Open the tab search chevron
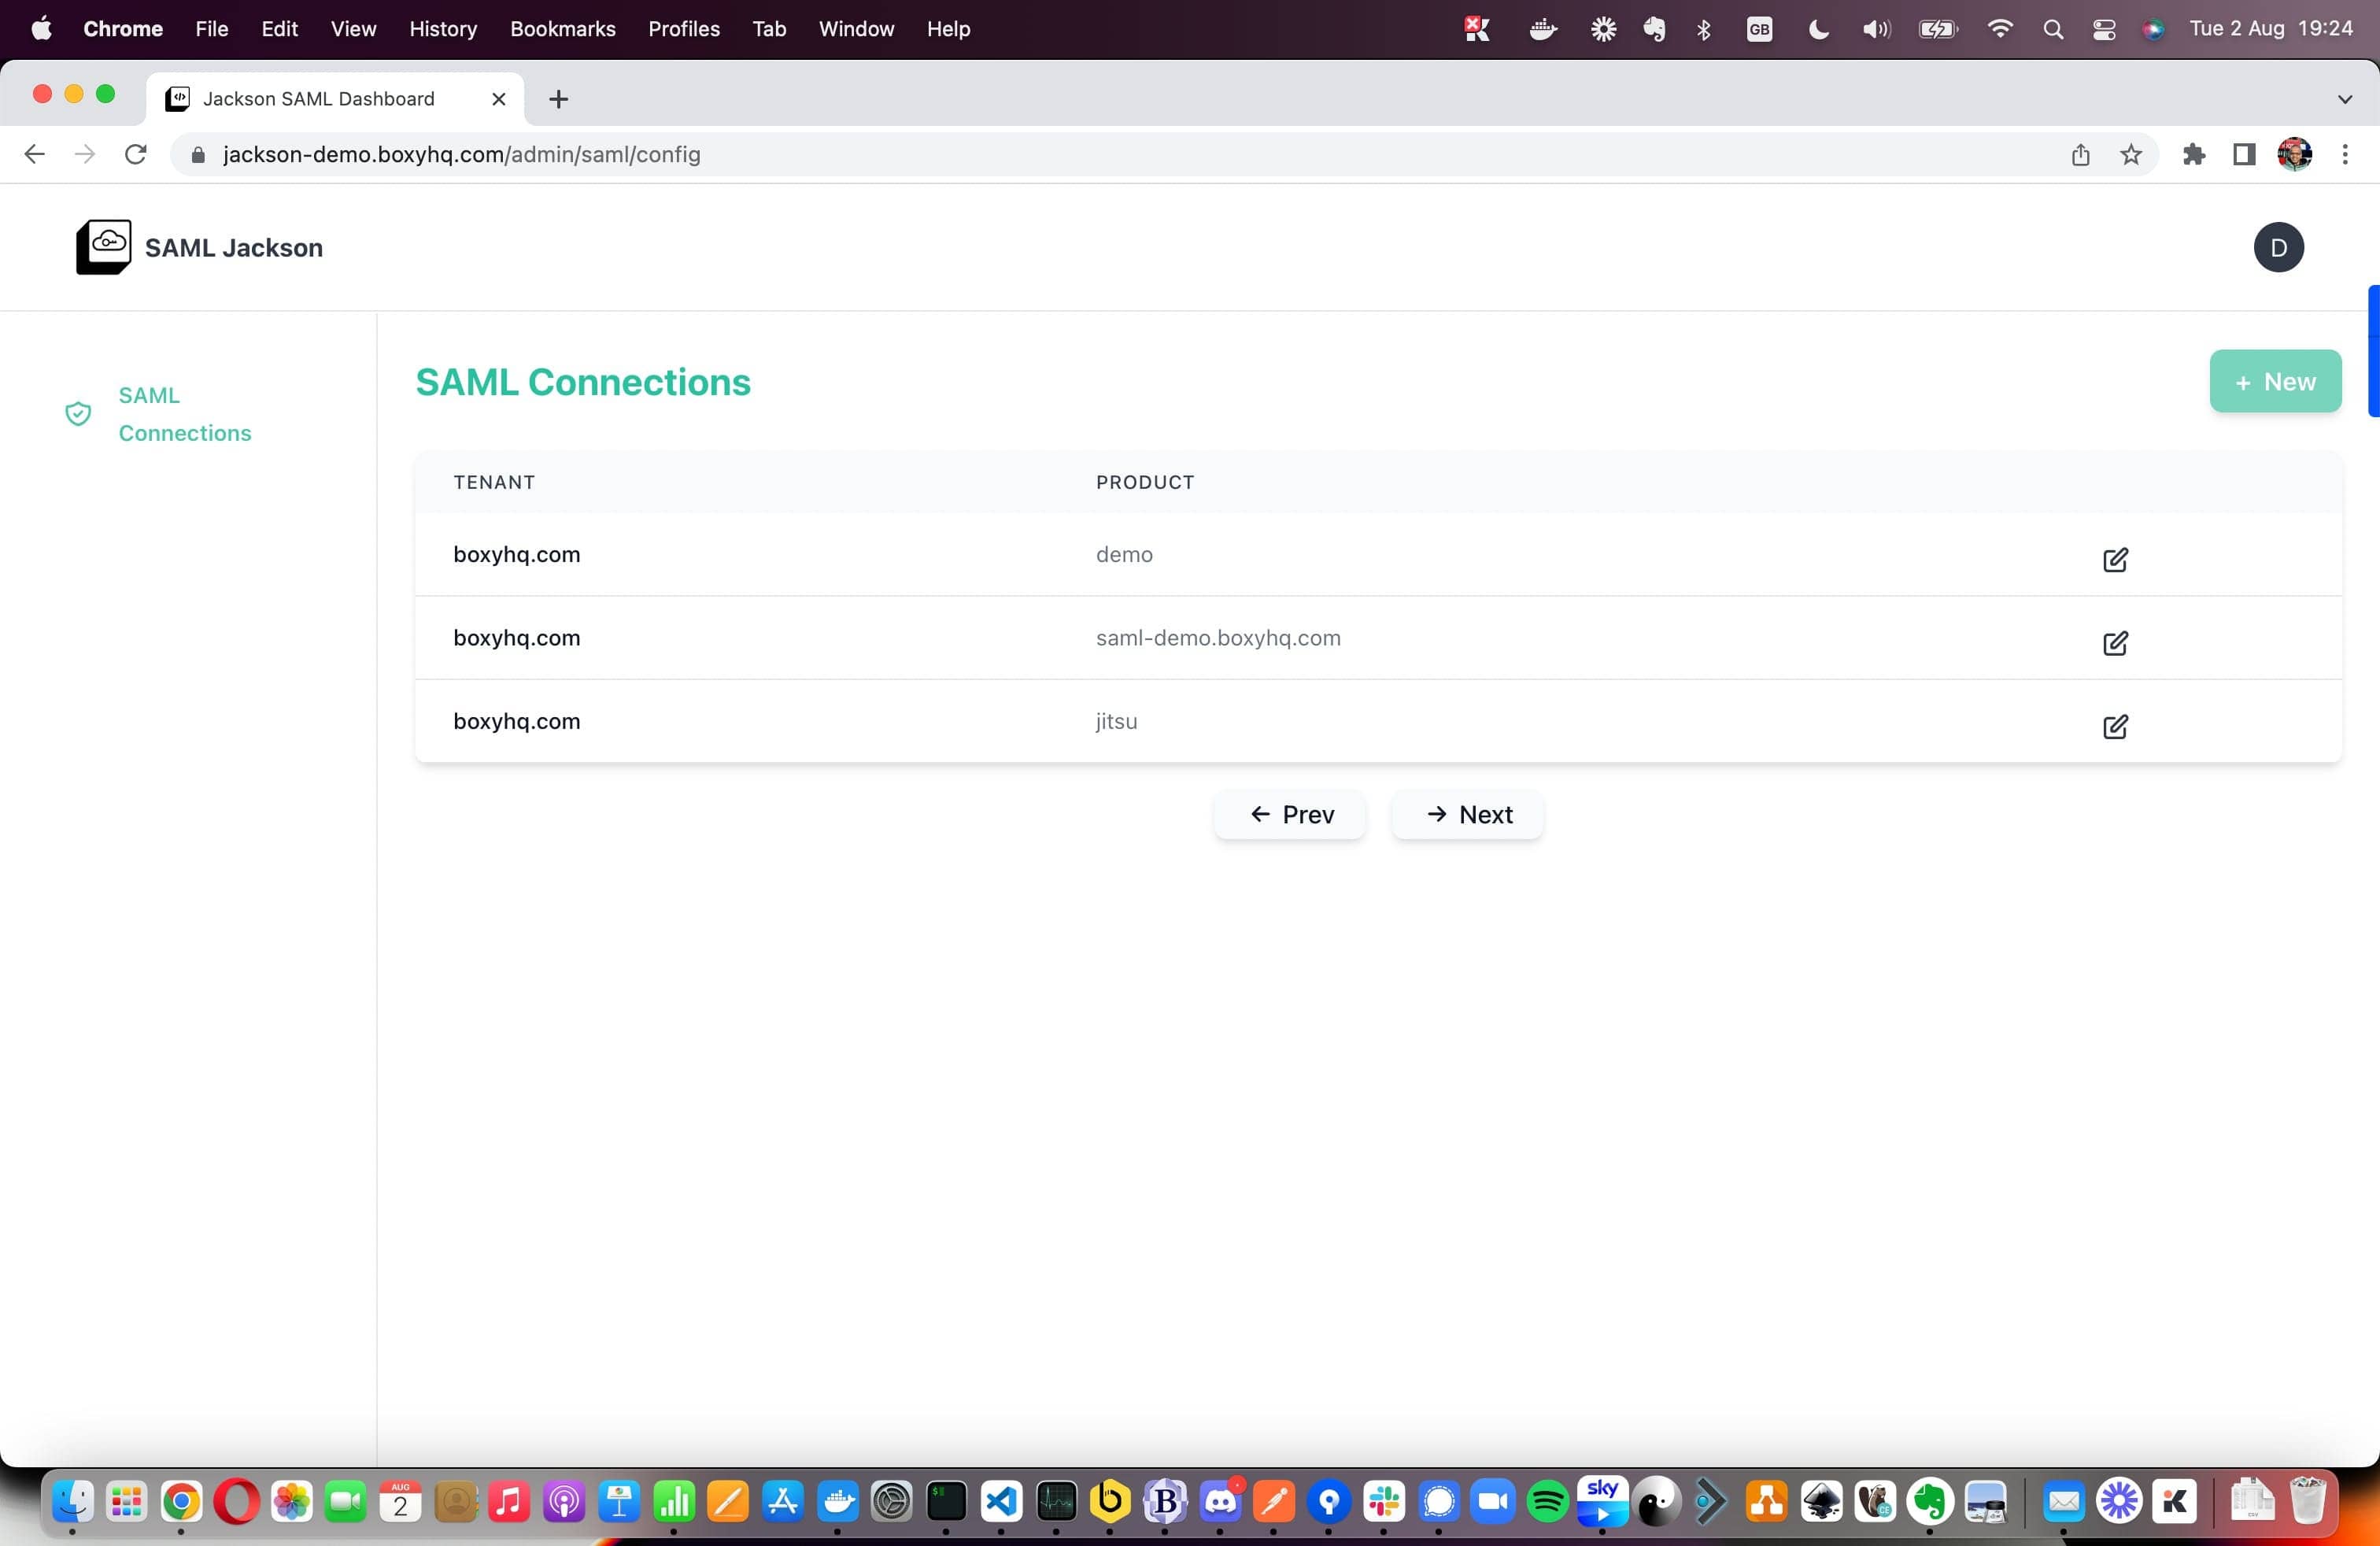The image size is (2380, 1546). click(x=2347, y=99)
